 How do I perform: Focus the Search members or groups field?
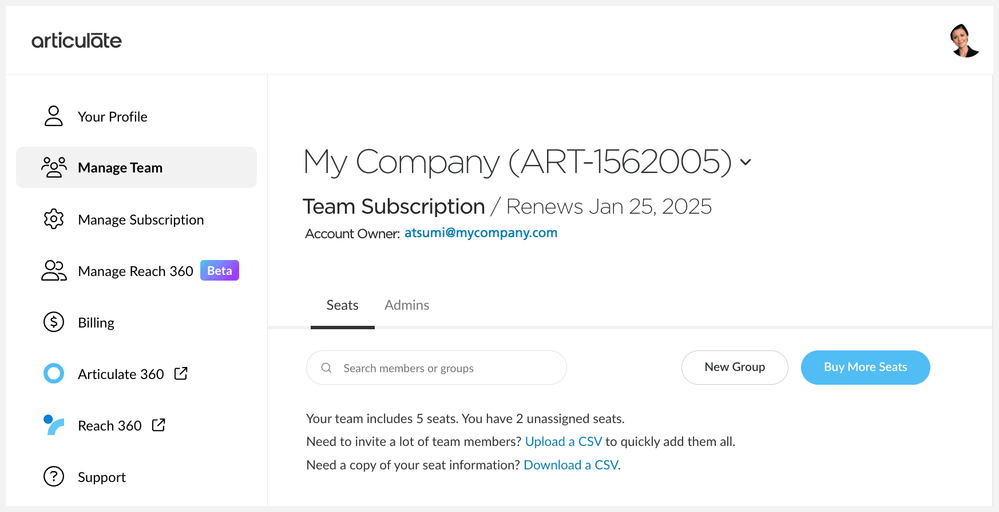pos(436,367)
